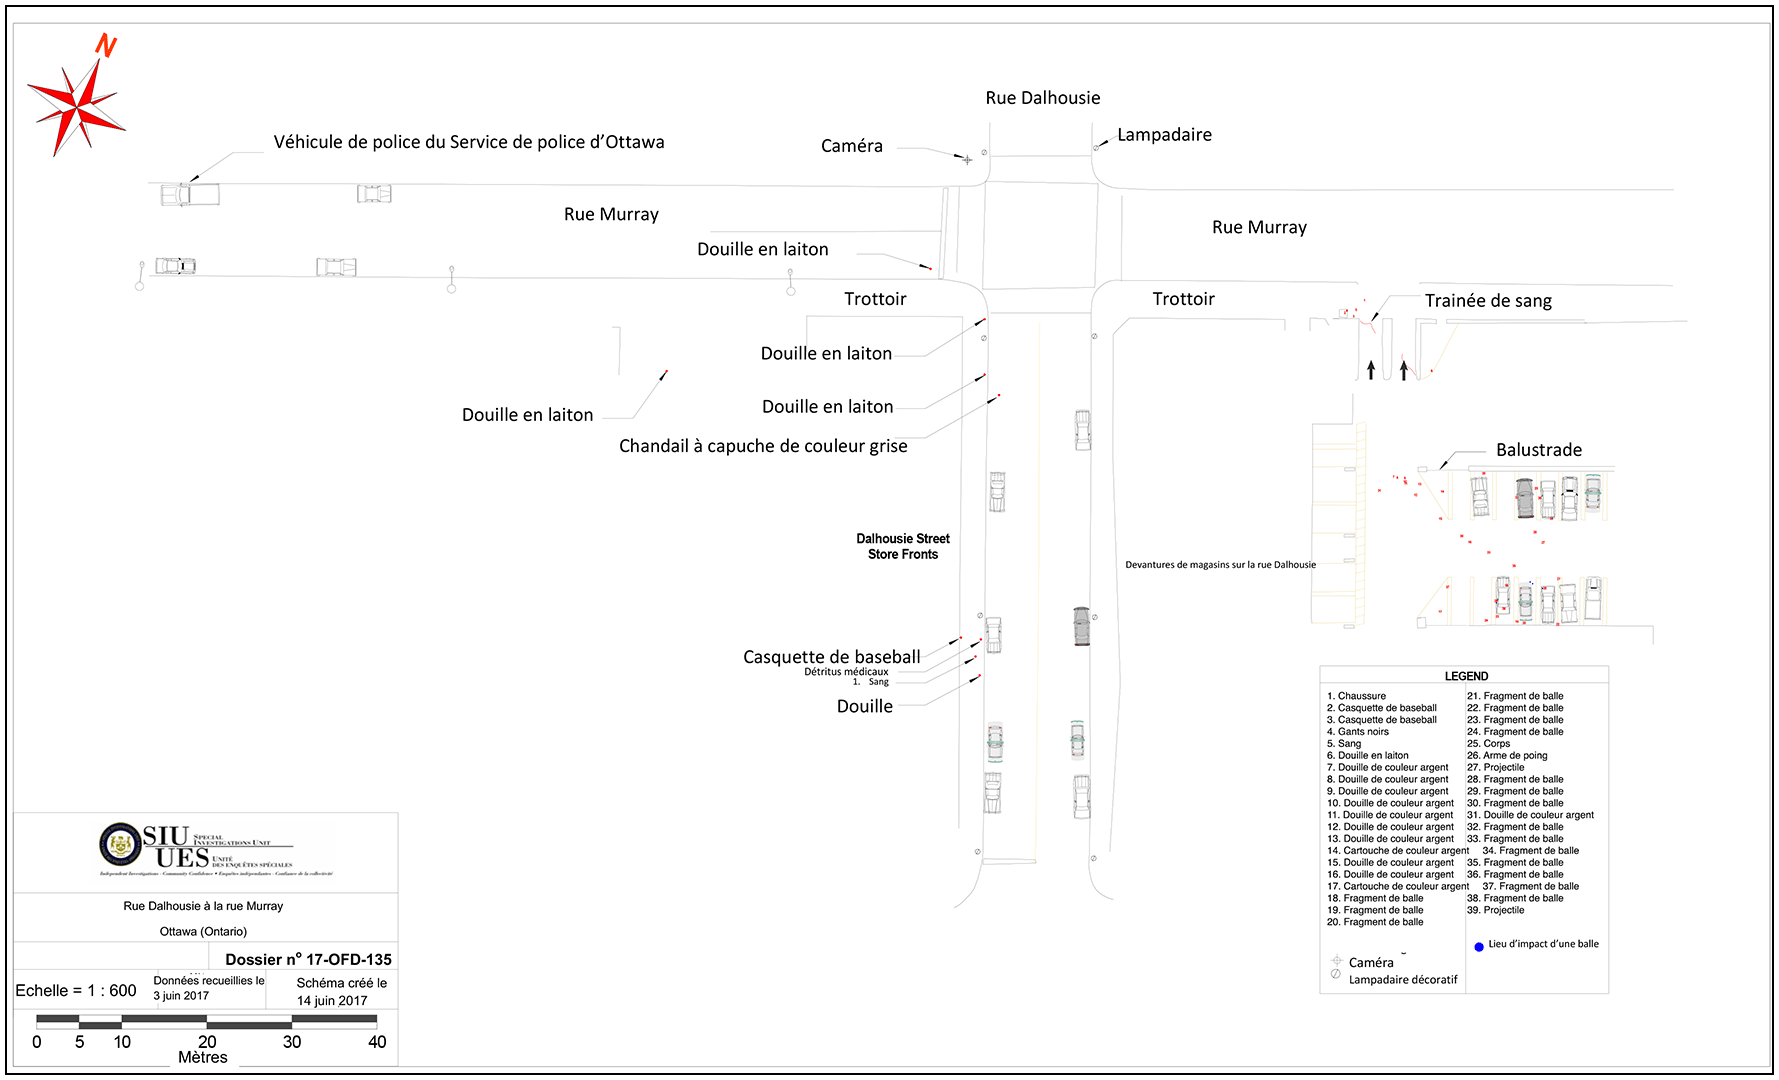Click legend entry '26. Arme de poing'
Image resolution: width=1779 pixels, height=1080 pixels.
pyautogui.click(x=1507, y=756)
